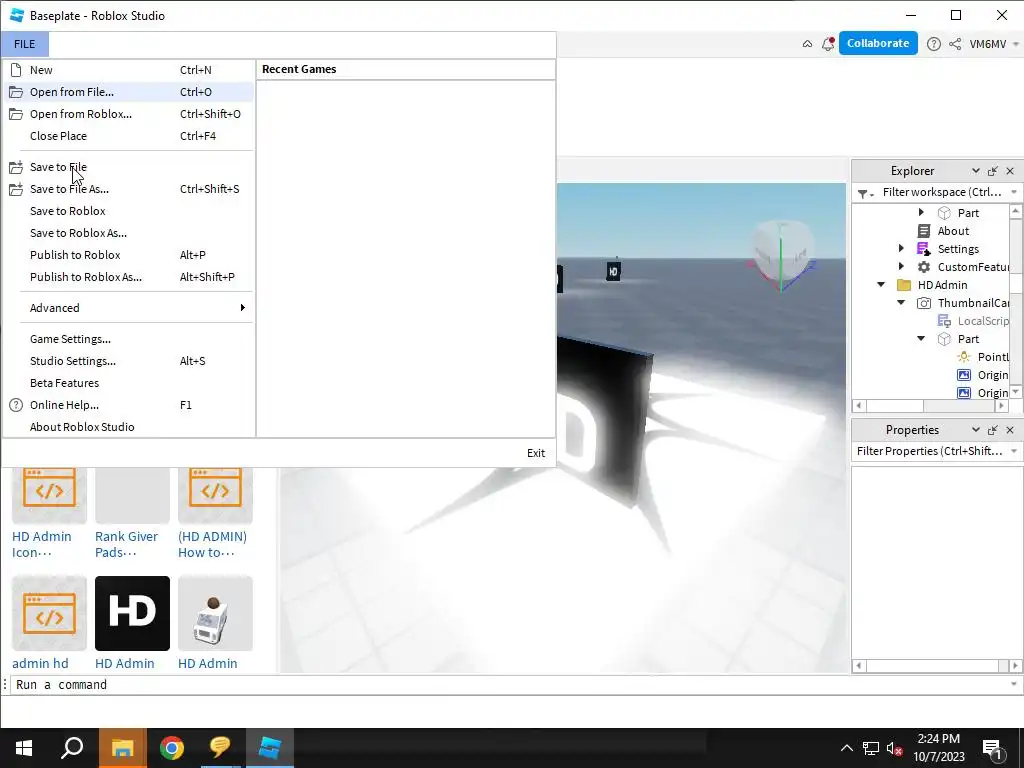Open Filter workspace dropdown arrow

tap(1014, 192)
